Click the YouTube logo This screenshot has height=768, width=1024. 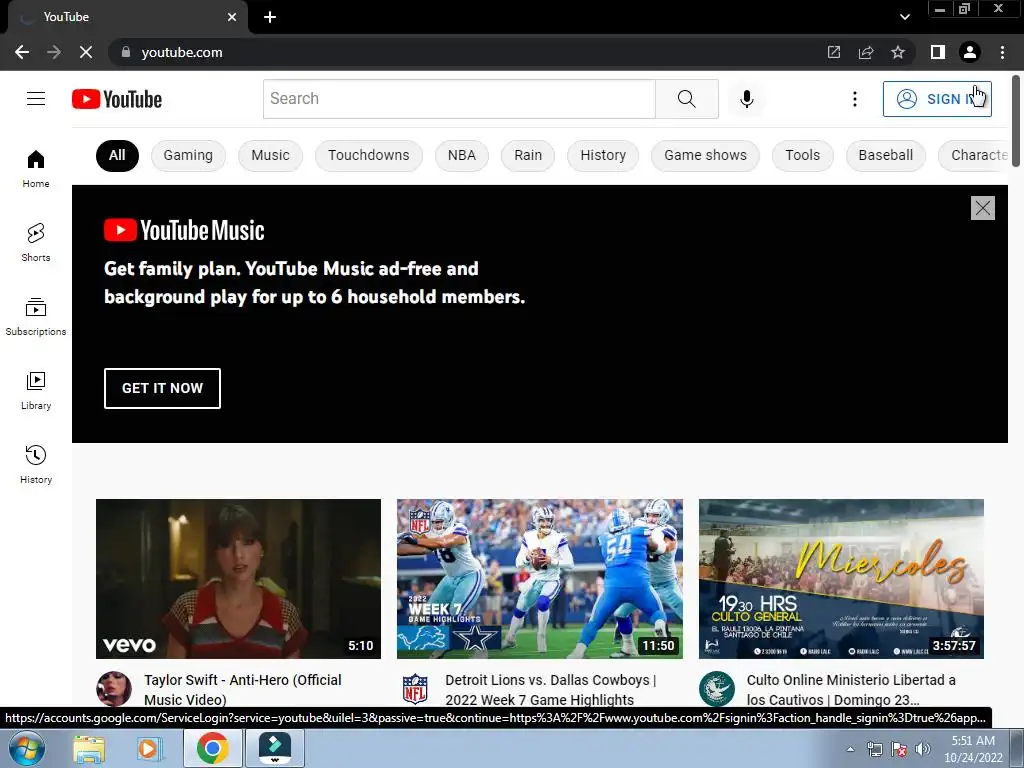pos(117,99)
